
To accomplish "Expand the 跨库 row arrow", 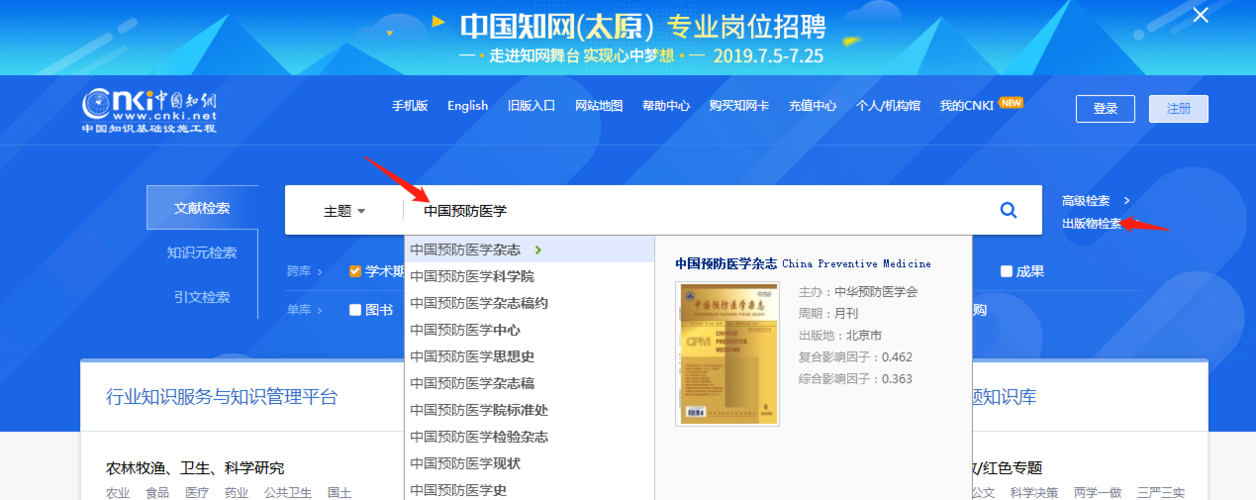I will (x=320, y=272).
